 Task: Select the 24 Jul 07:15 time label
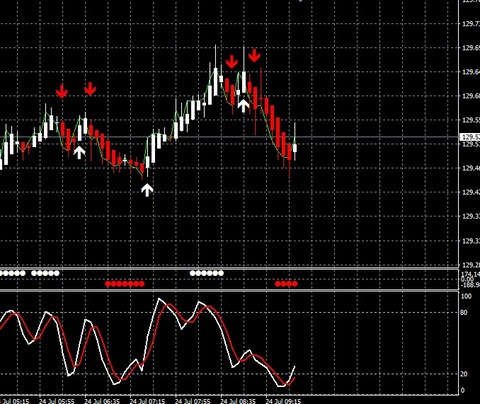pyautogui.click(x=147, y=401)
